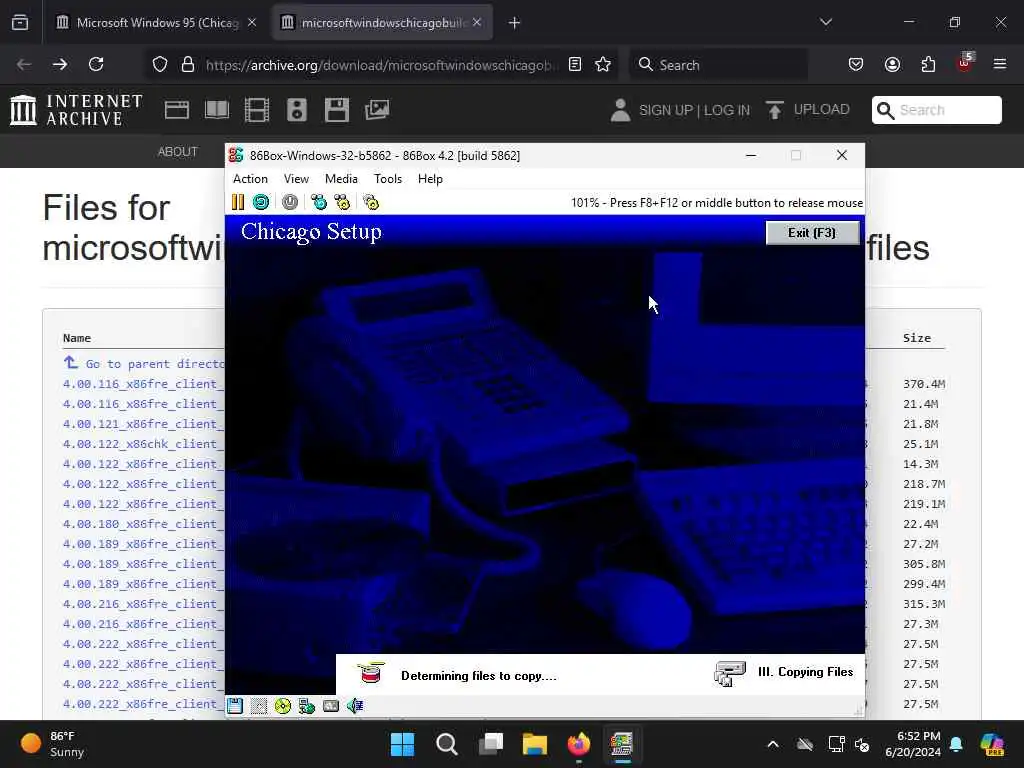Click the ABOUT navigation link

[177, 152]
